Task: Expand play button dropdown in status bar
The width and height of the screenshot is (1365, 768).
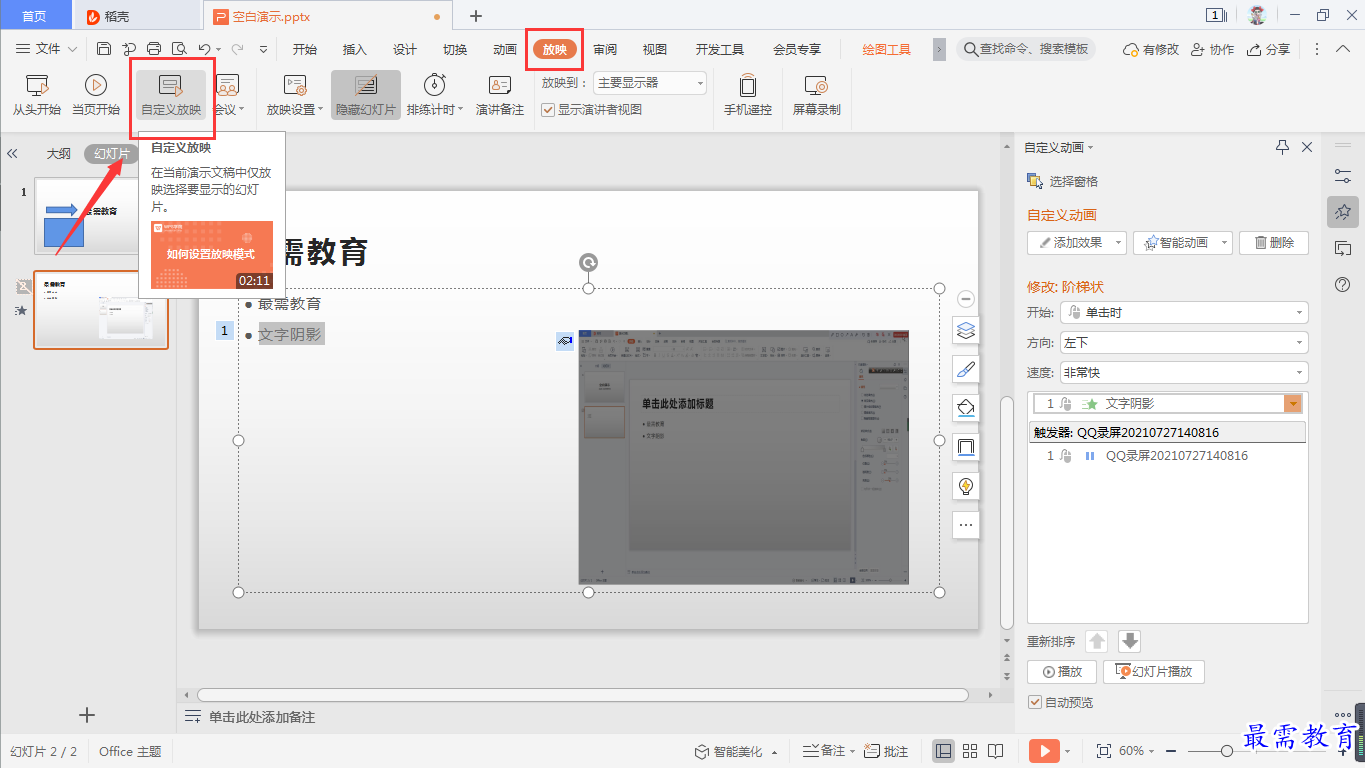Action: point(1068,751)
